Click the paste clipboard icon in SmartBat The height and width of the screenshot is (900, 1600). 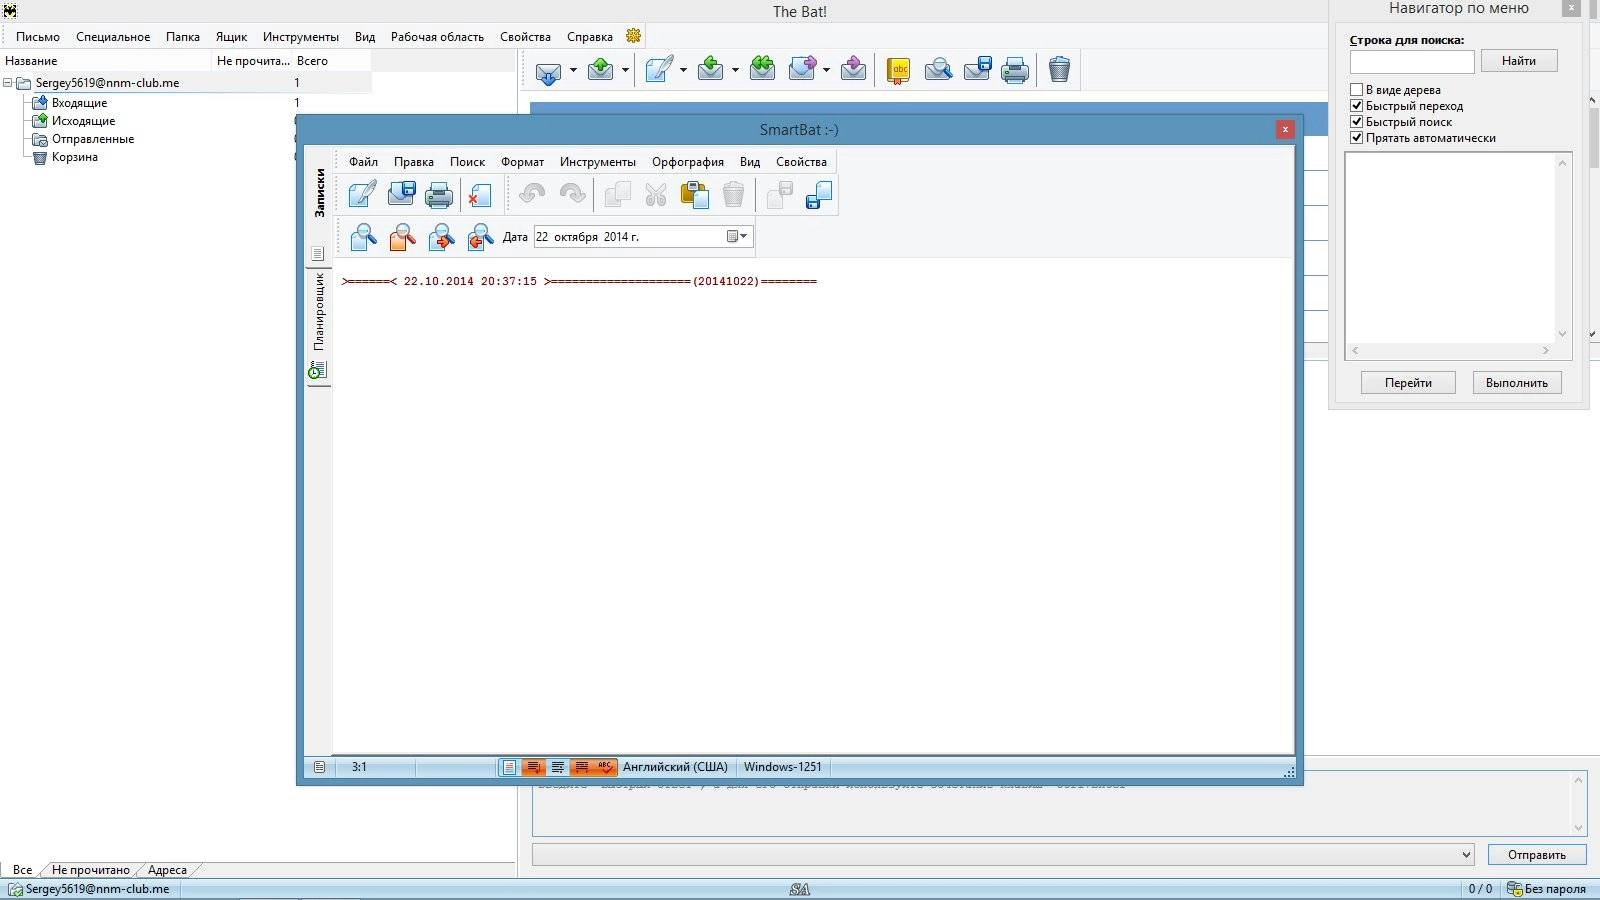pyautogui.click(x=694, y=194)
